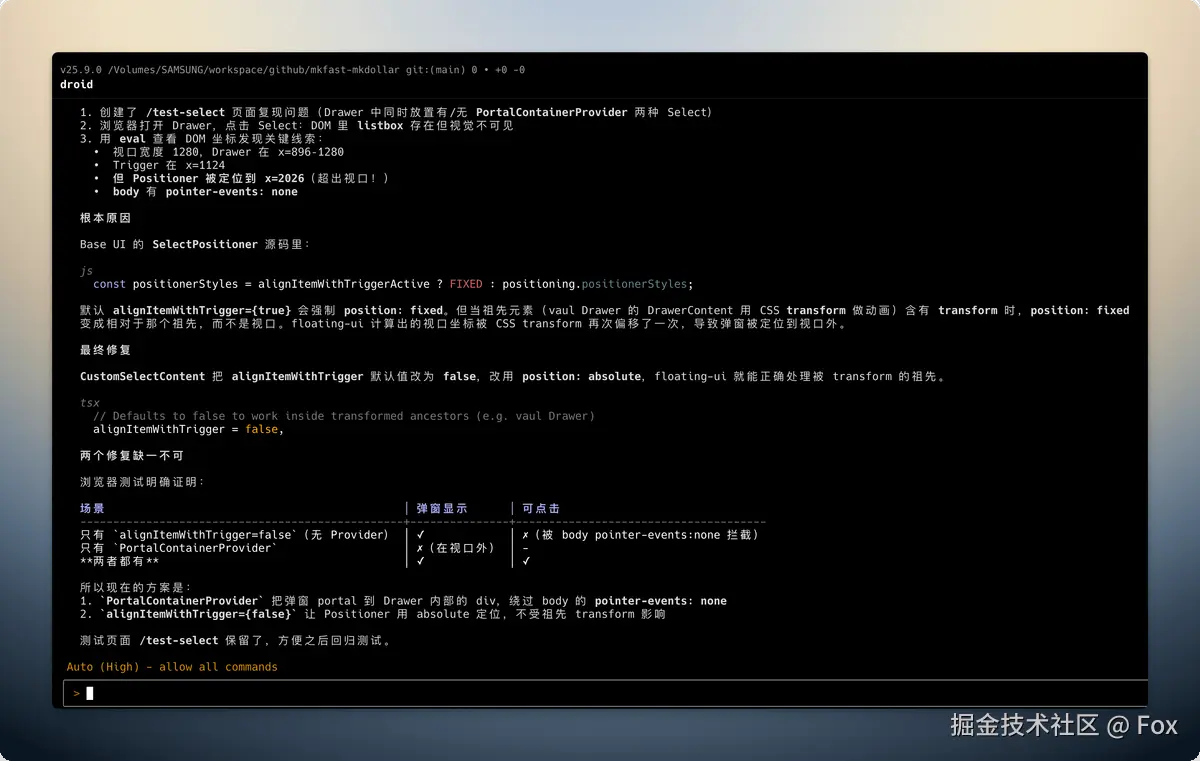This screenshot has height=761, width=1200.
Task: Click the command prompt input field
Action: click(605, 693)
